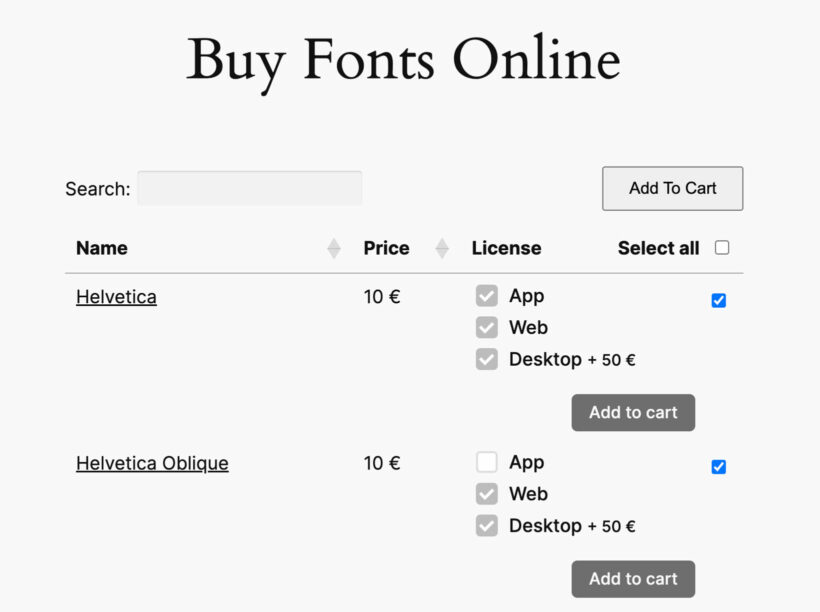The height and width of the screenshot is (612, 820).
Task: Uncheck the Helvetica Oblique row selection checkbox
Action: pos(719,467)
